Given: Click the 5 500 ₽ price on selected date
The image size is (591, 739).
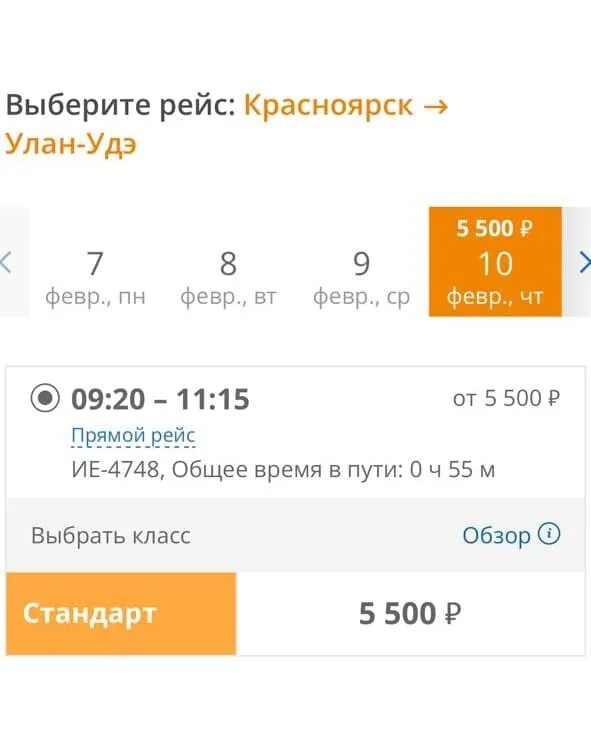Looking at the screenshot, I should [494, 228].
